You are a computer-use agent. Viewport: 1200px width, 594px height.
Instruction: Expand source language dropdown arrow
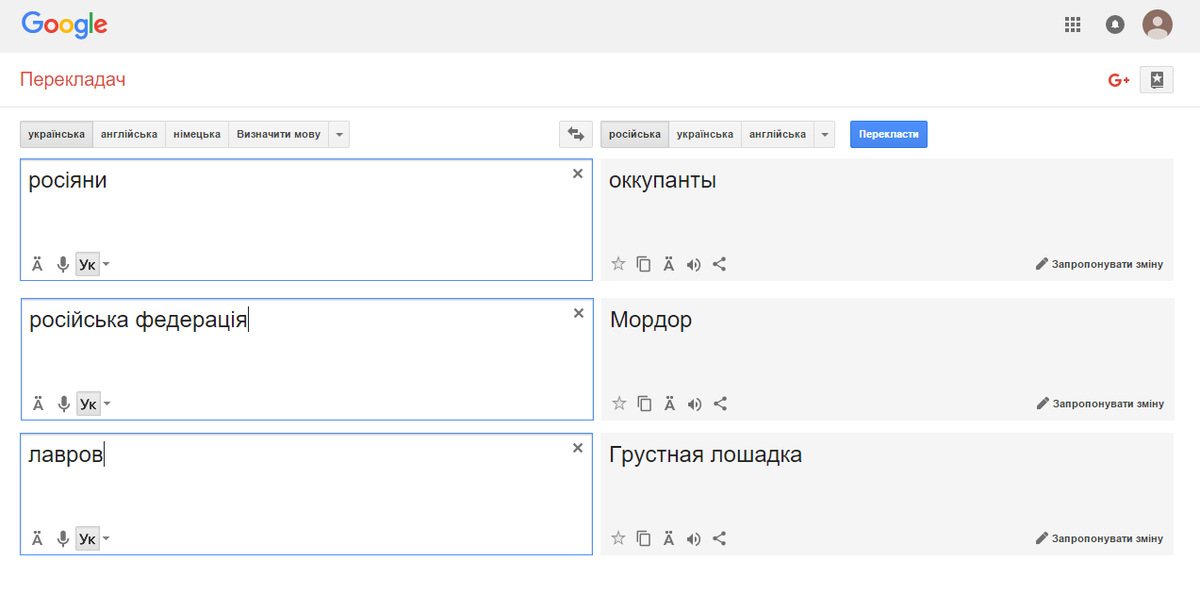339,134
